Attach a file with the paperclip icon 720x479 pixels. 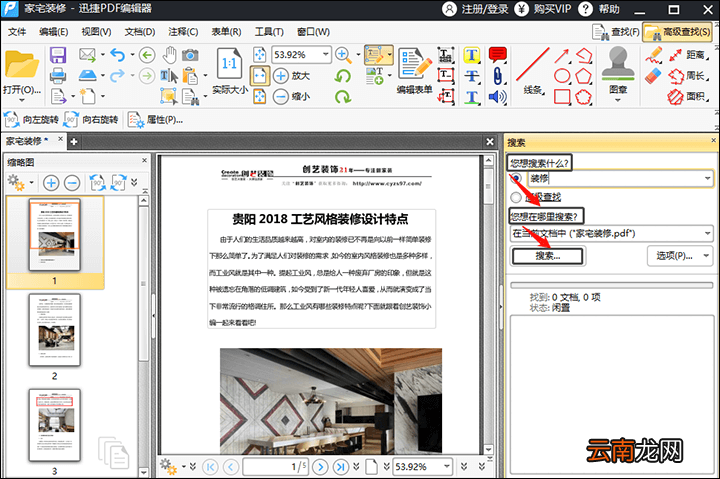click(x=498, y=76)
